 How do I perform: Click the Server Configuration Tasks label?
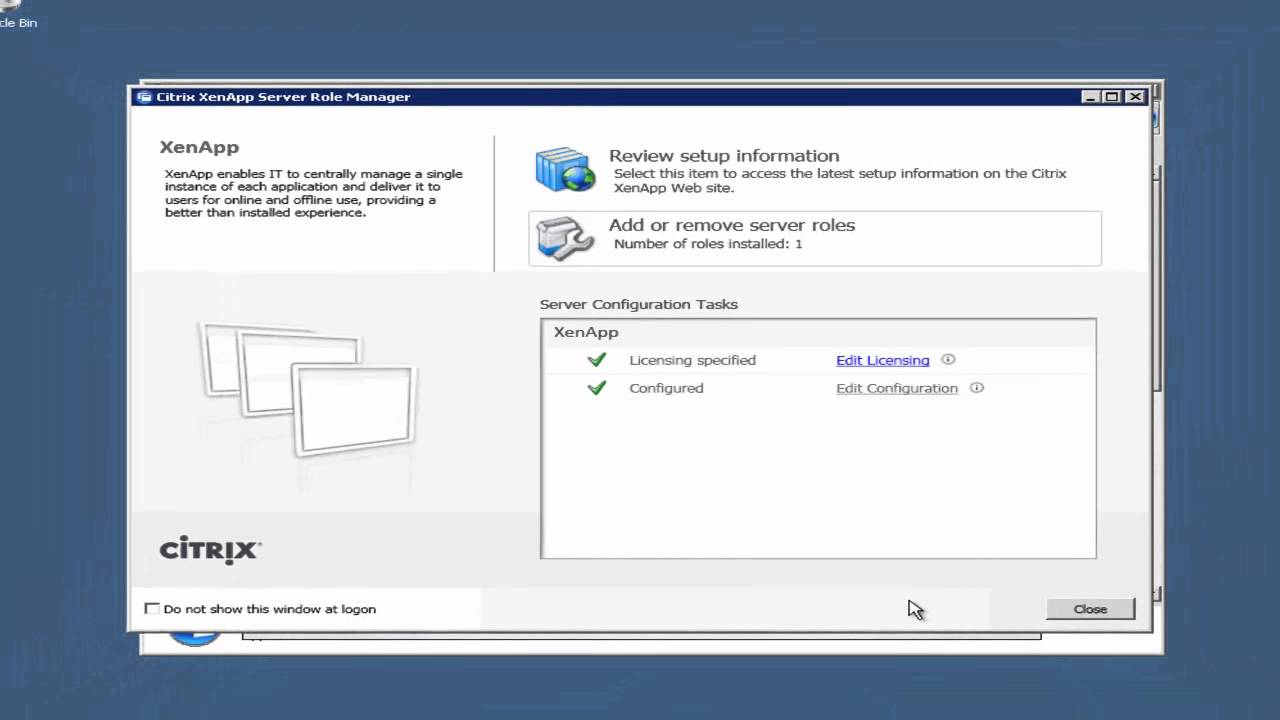[639, 304]
